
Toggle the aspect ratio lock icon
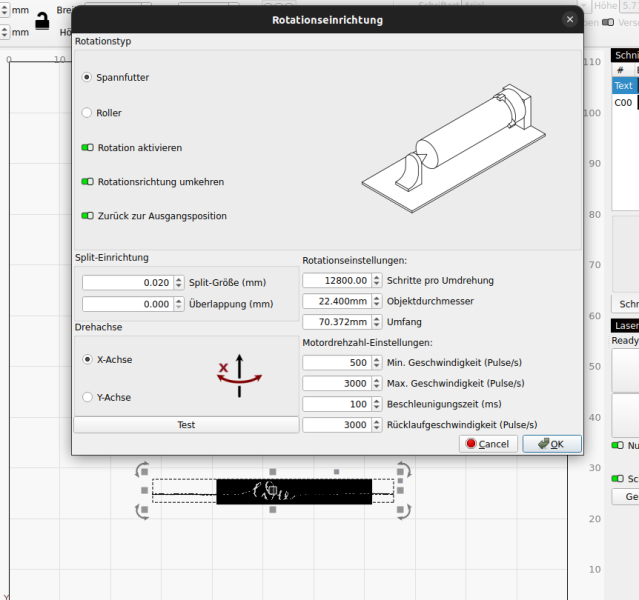(x=42, y=20)
